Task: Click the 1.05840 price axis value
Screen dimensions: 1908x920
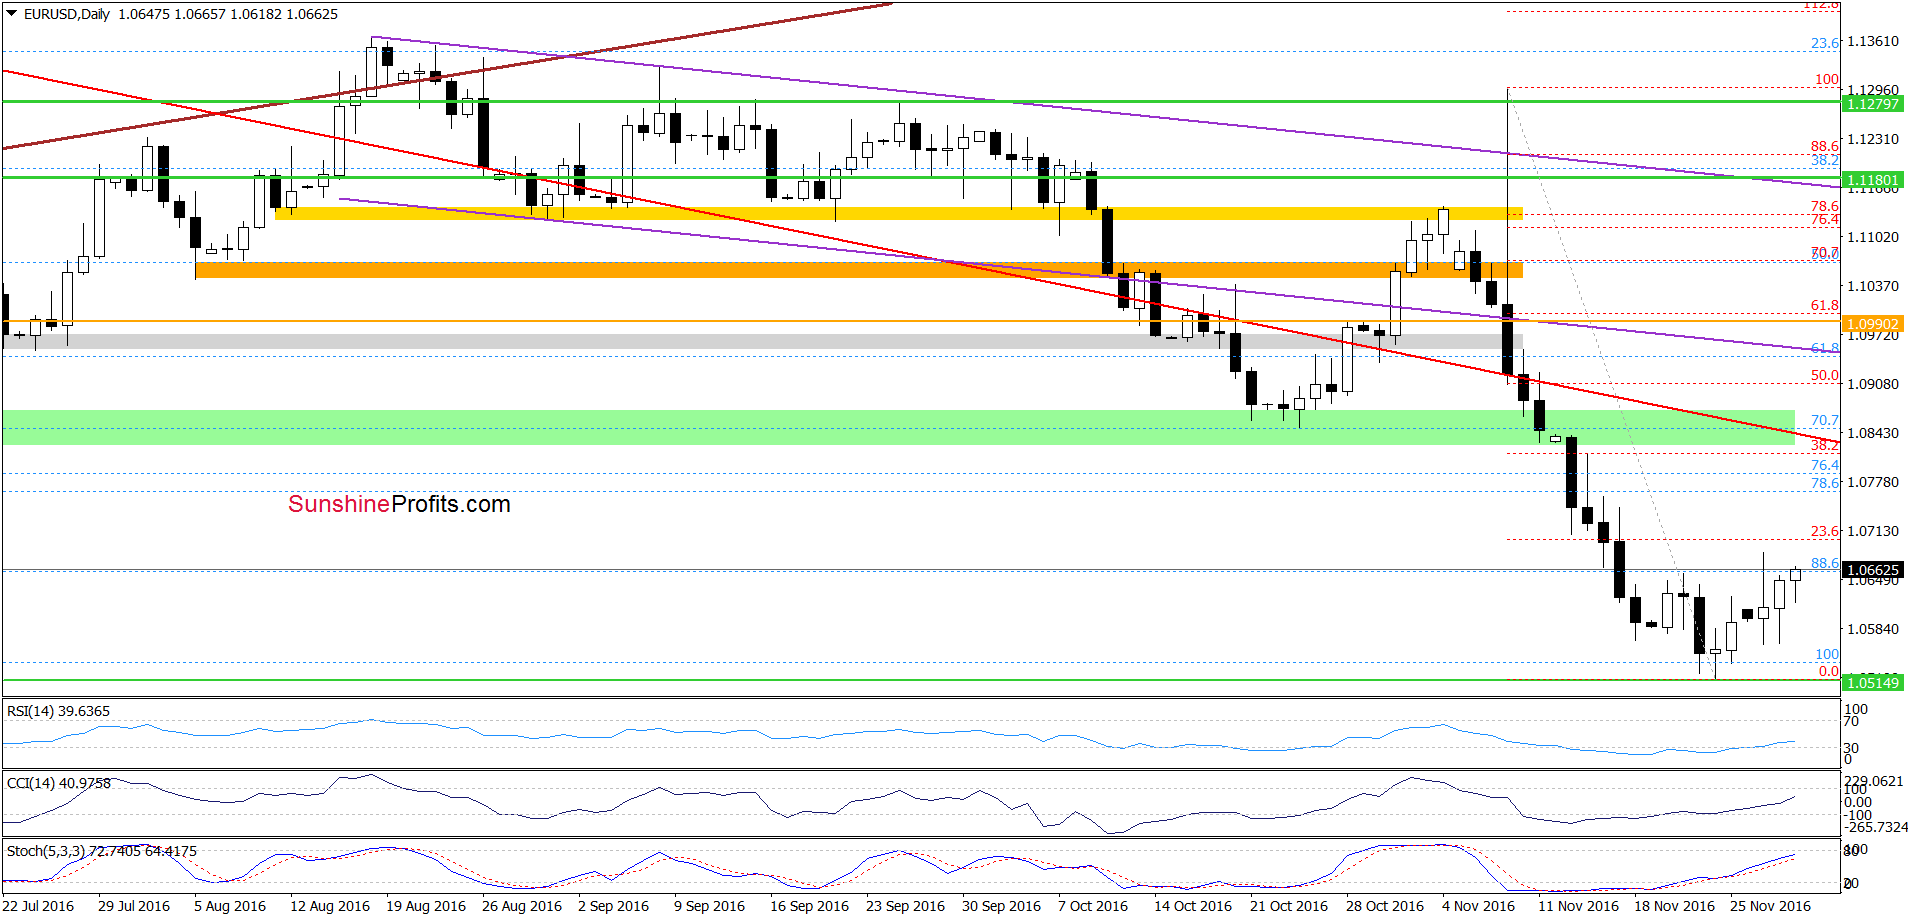Action: point(1873,629)
